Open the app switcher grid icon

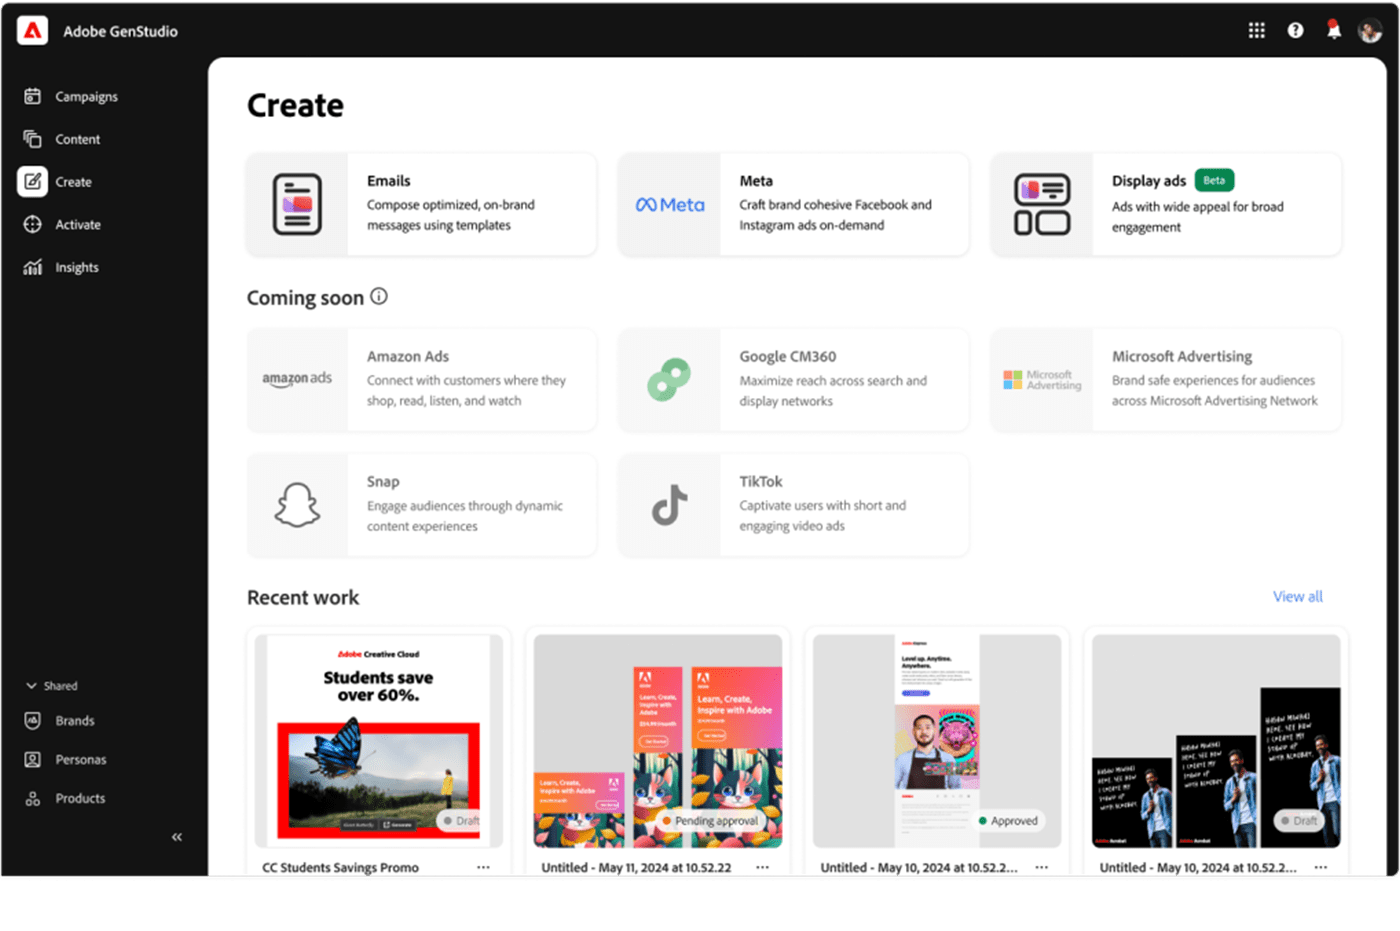coord(1256,30)
